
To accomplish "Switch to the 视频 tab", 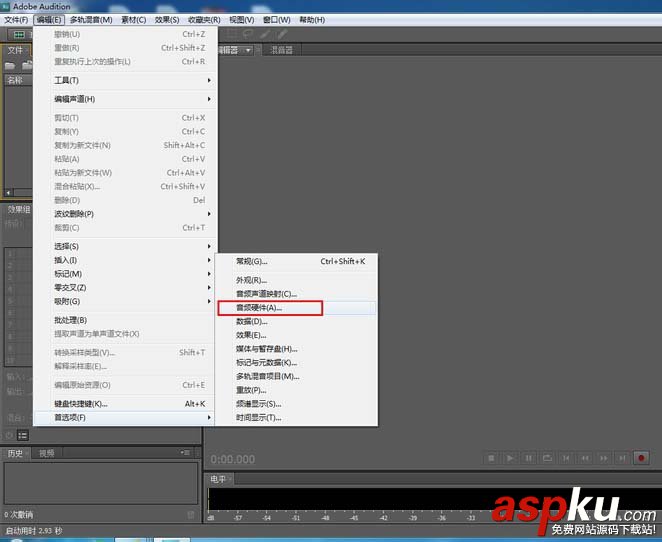I will (x=46, y=453).
